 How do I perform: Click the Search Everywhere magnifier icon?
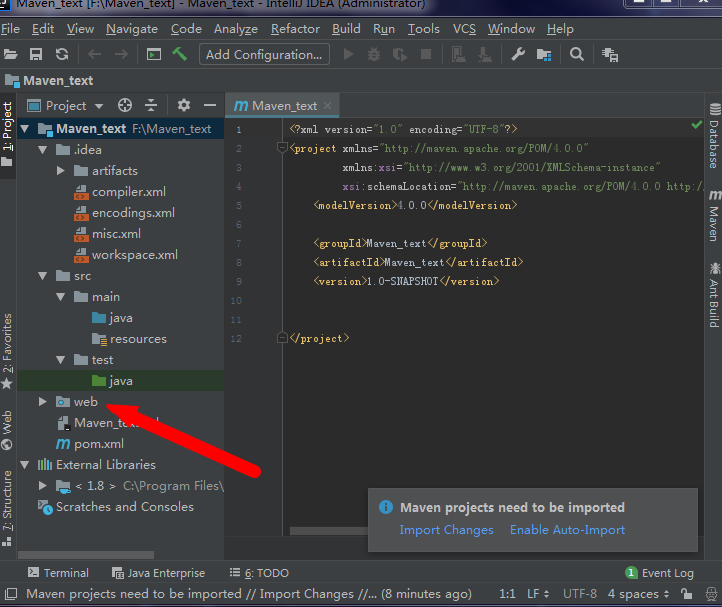[x=576, y=54]
